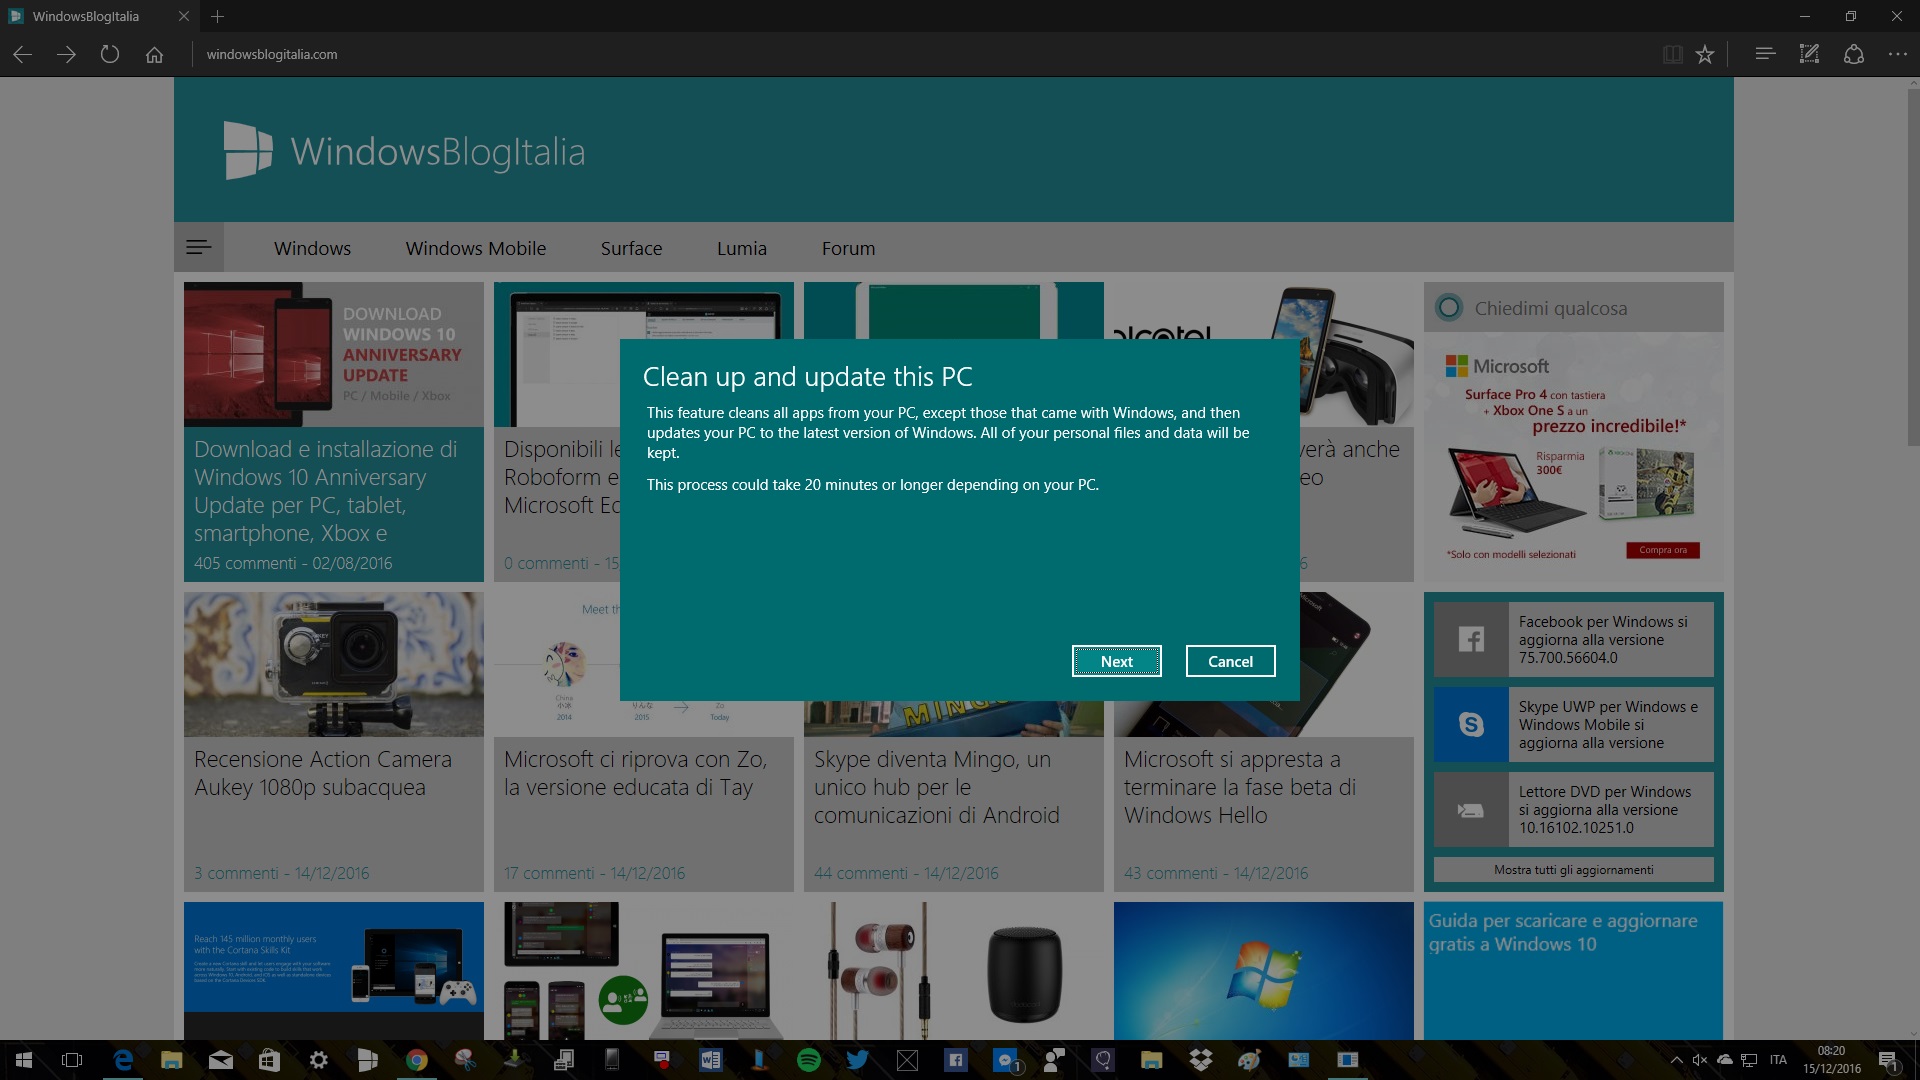
Task: Click the WindowsBlogItalia site logo
Action: point(404,151)
